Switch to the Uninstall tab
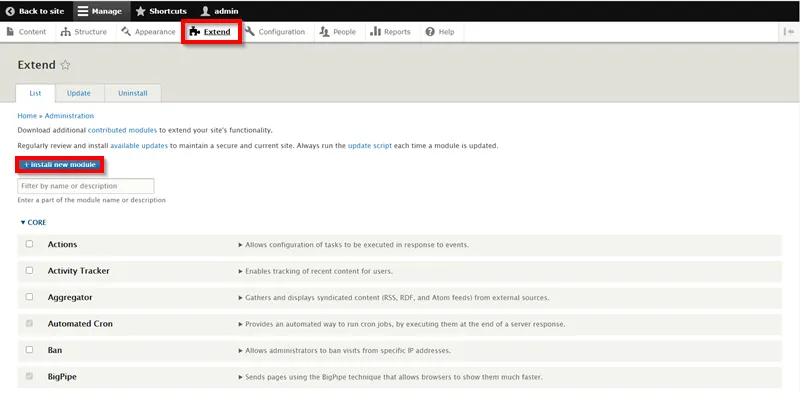The image size is (800, 393). click(x=133, y=93)
